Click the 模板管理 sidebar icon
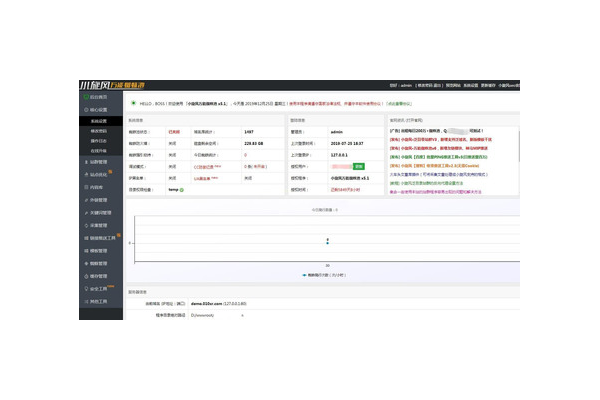 pos(84,250)
